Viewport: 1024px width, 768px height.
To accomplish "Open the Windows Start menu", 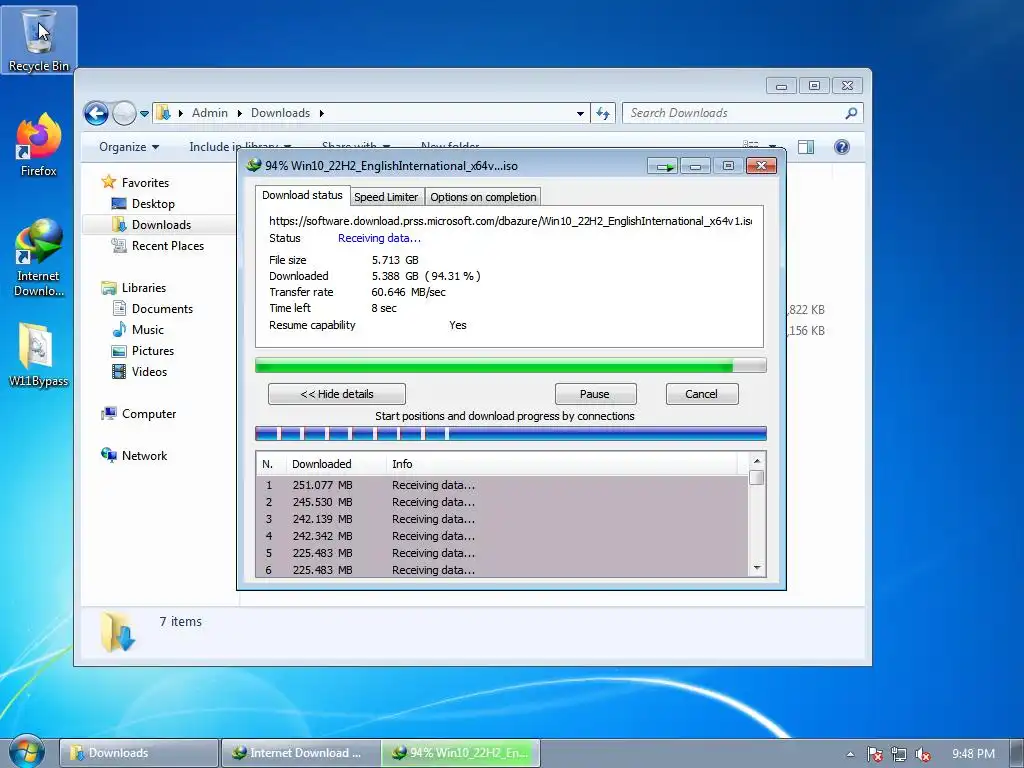I will 26,752.
